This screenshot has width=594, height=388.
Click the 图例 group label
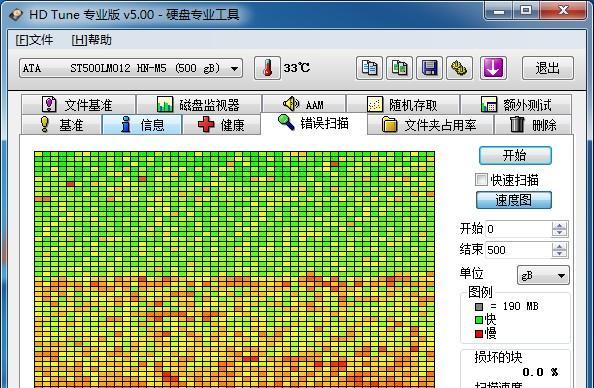coord(480,292)
